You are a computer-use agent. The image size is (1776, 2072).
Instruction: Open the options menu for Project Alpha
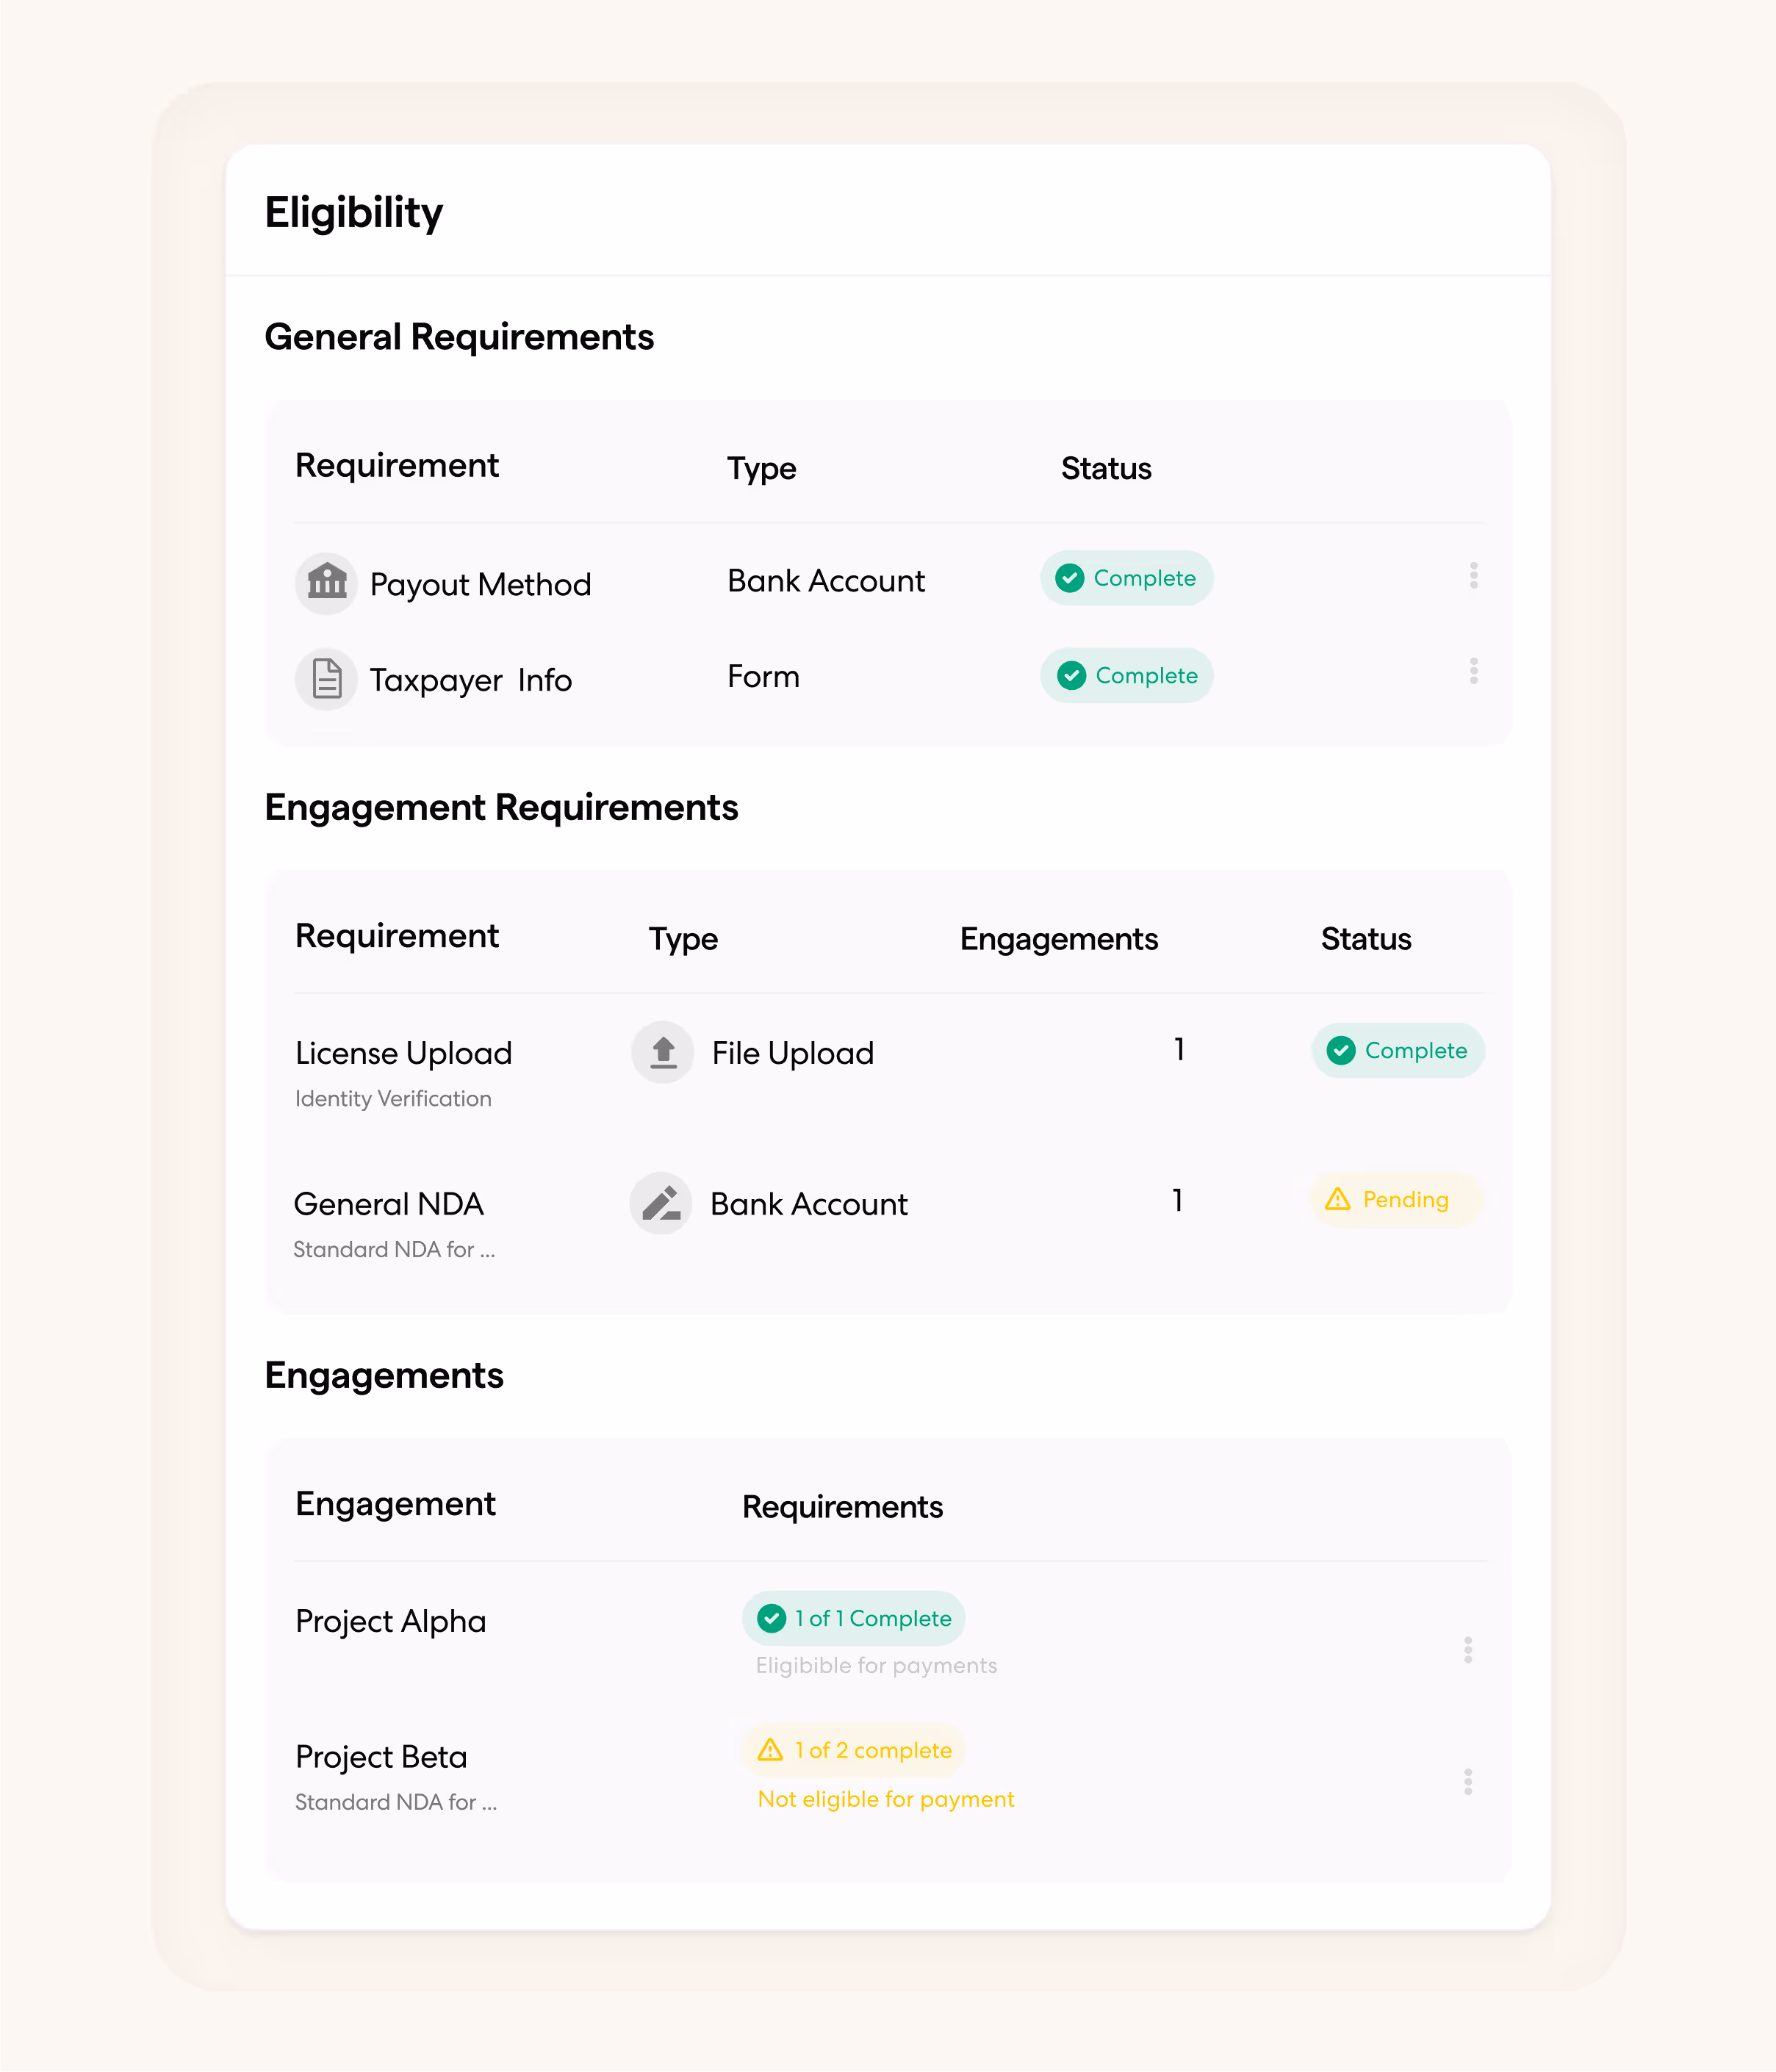coord(1468,1650)
